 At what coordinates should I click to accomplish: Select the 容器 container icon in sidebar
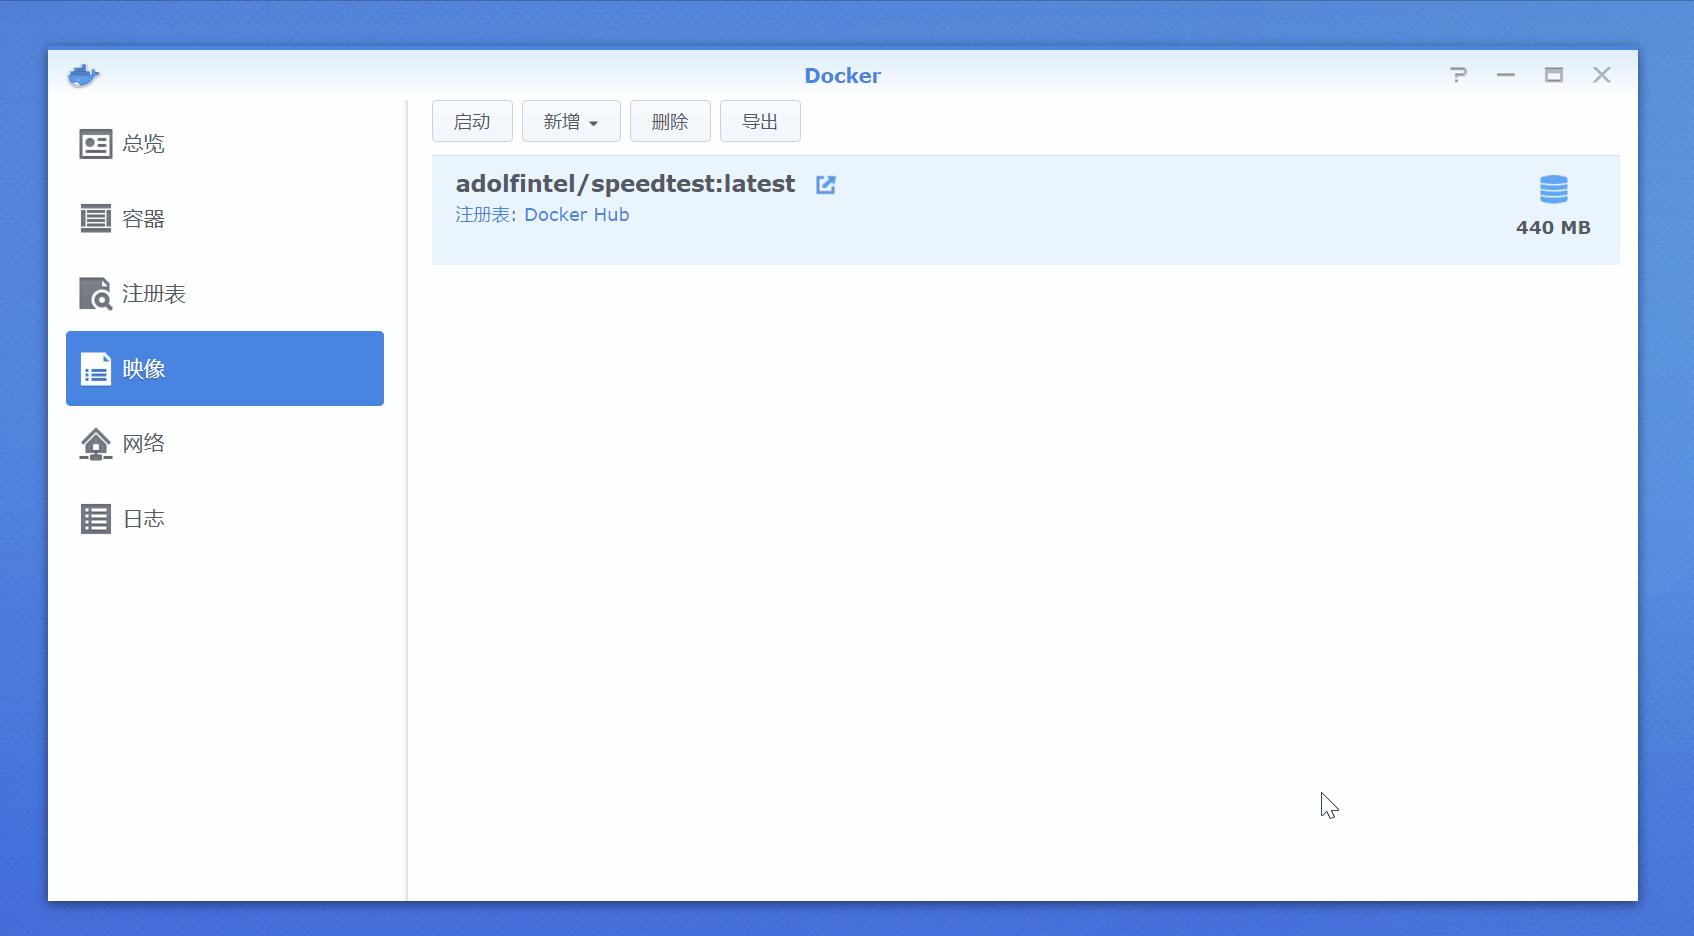96,218
